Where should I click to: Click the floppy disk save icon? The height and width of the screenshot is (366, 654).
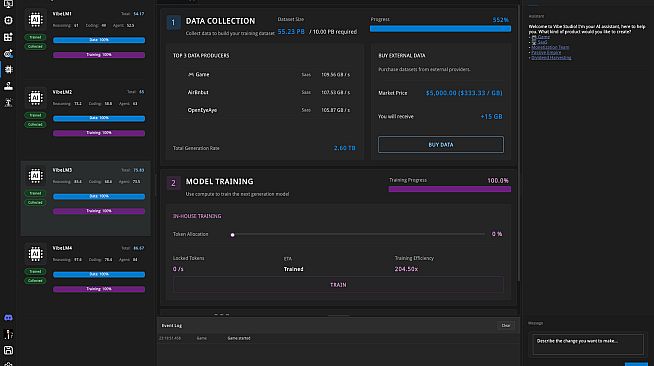click(x=8, y=350)
